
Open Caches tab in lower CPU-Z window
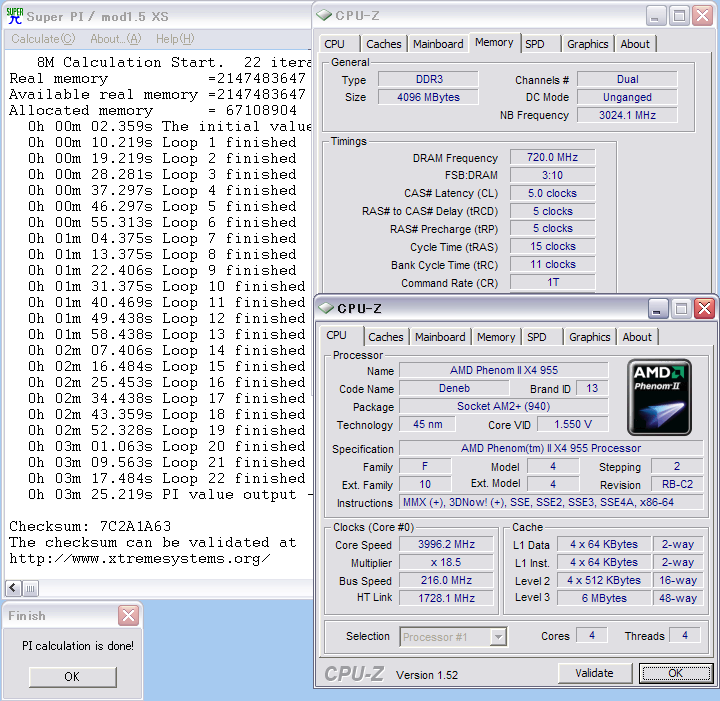pyautogui.click(x=386, y=337)
